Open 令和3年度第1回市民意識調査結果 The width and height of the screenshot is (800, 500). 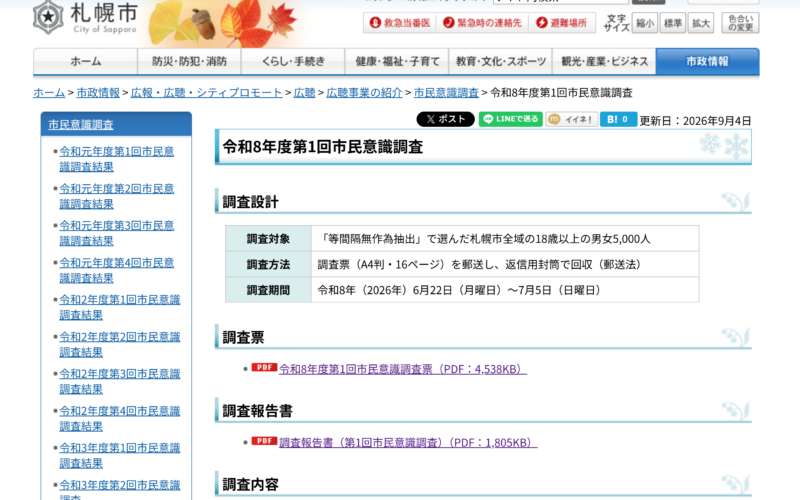point(119,455)
